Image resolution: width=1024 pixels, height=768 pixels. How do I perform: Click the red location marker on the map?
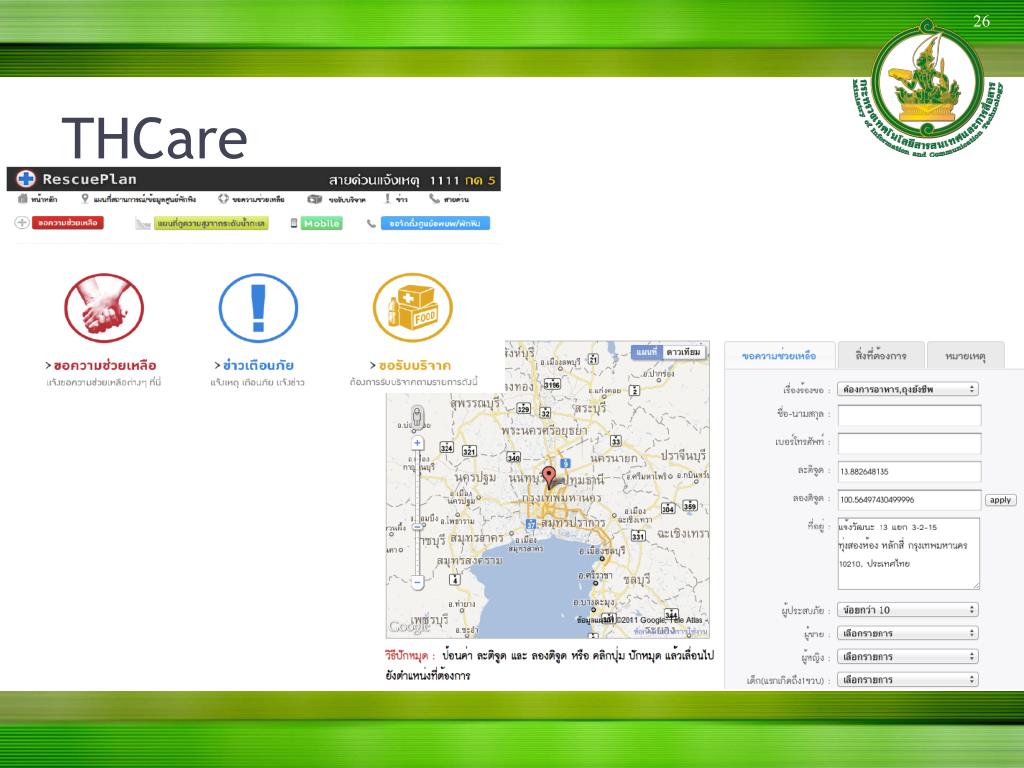[550, 477]
